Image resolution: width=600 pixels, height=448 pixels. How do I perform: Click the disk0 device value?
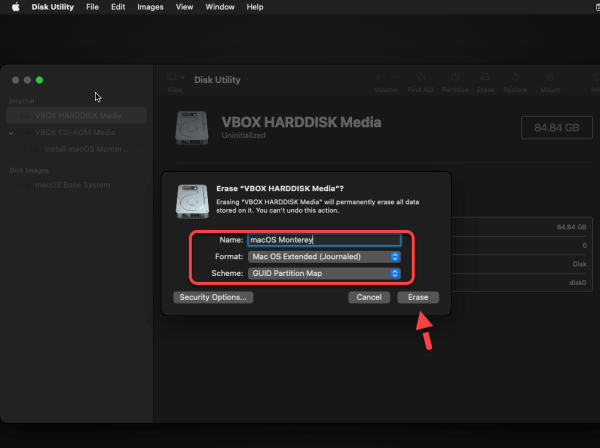coord(578,283)
